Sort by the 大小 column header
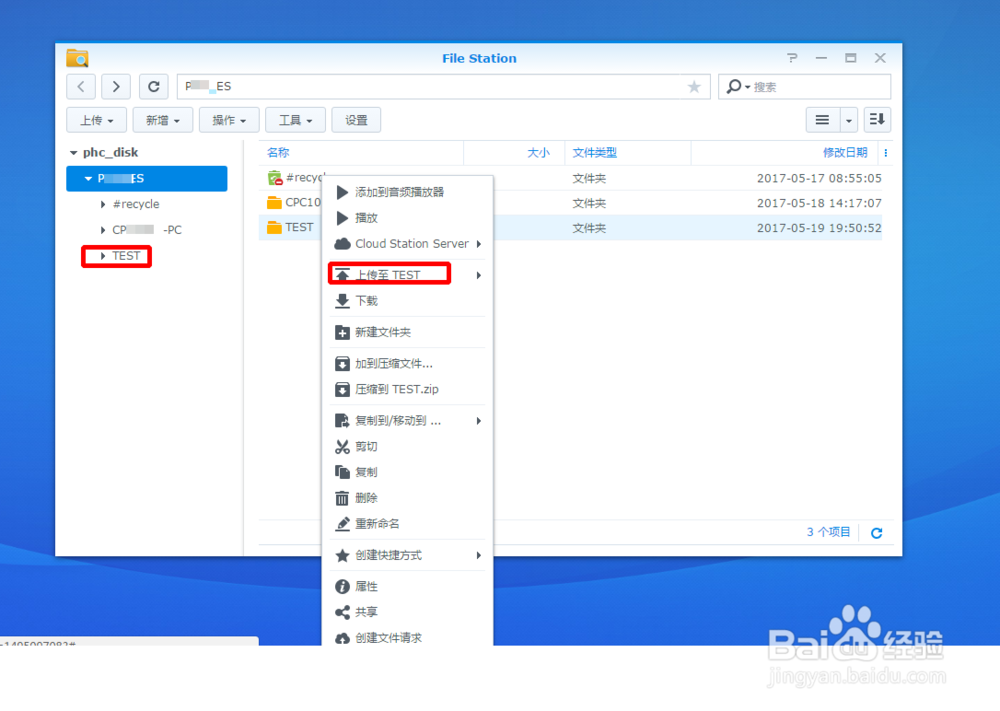The width and height of the screenshot is (1000, 711). 538,152
